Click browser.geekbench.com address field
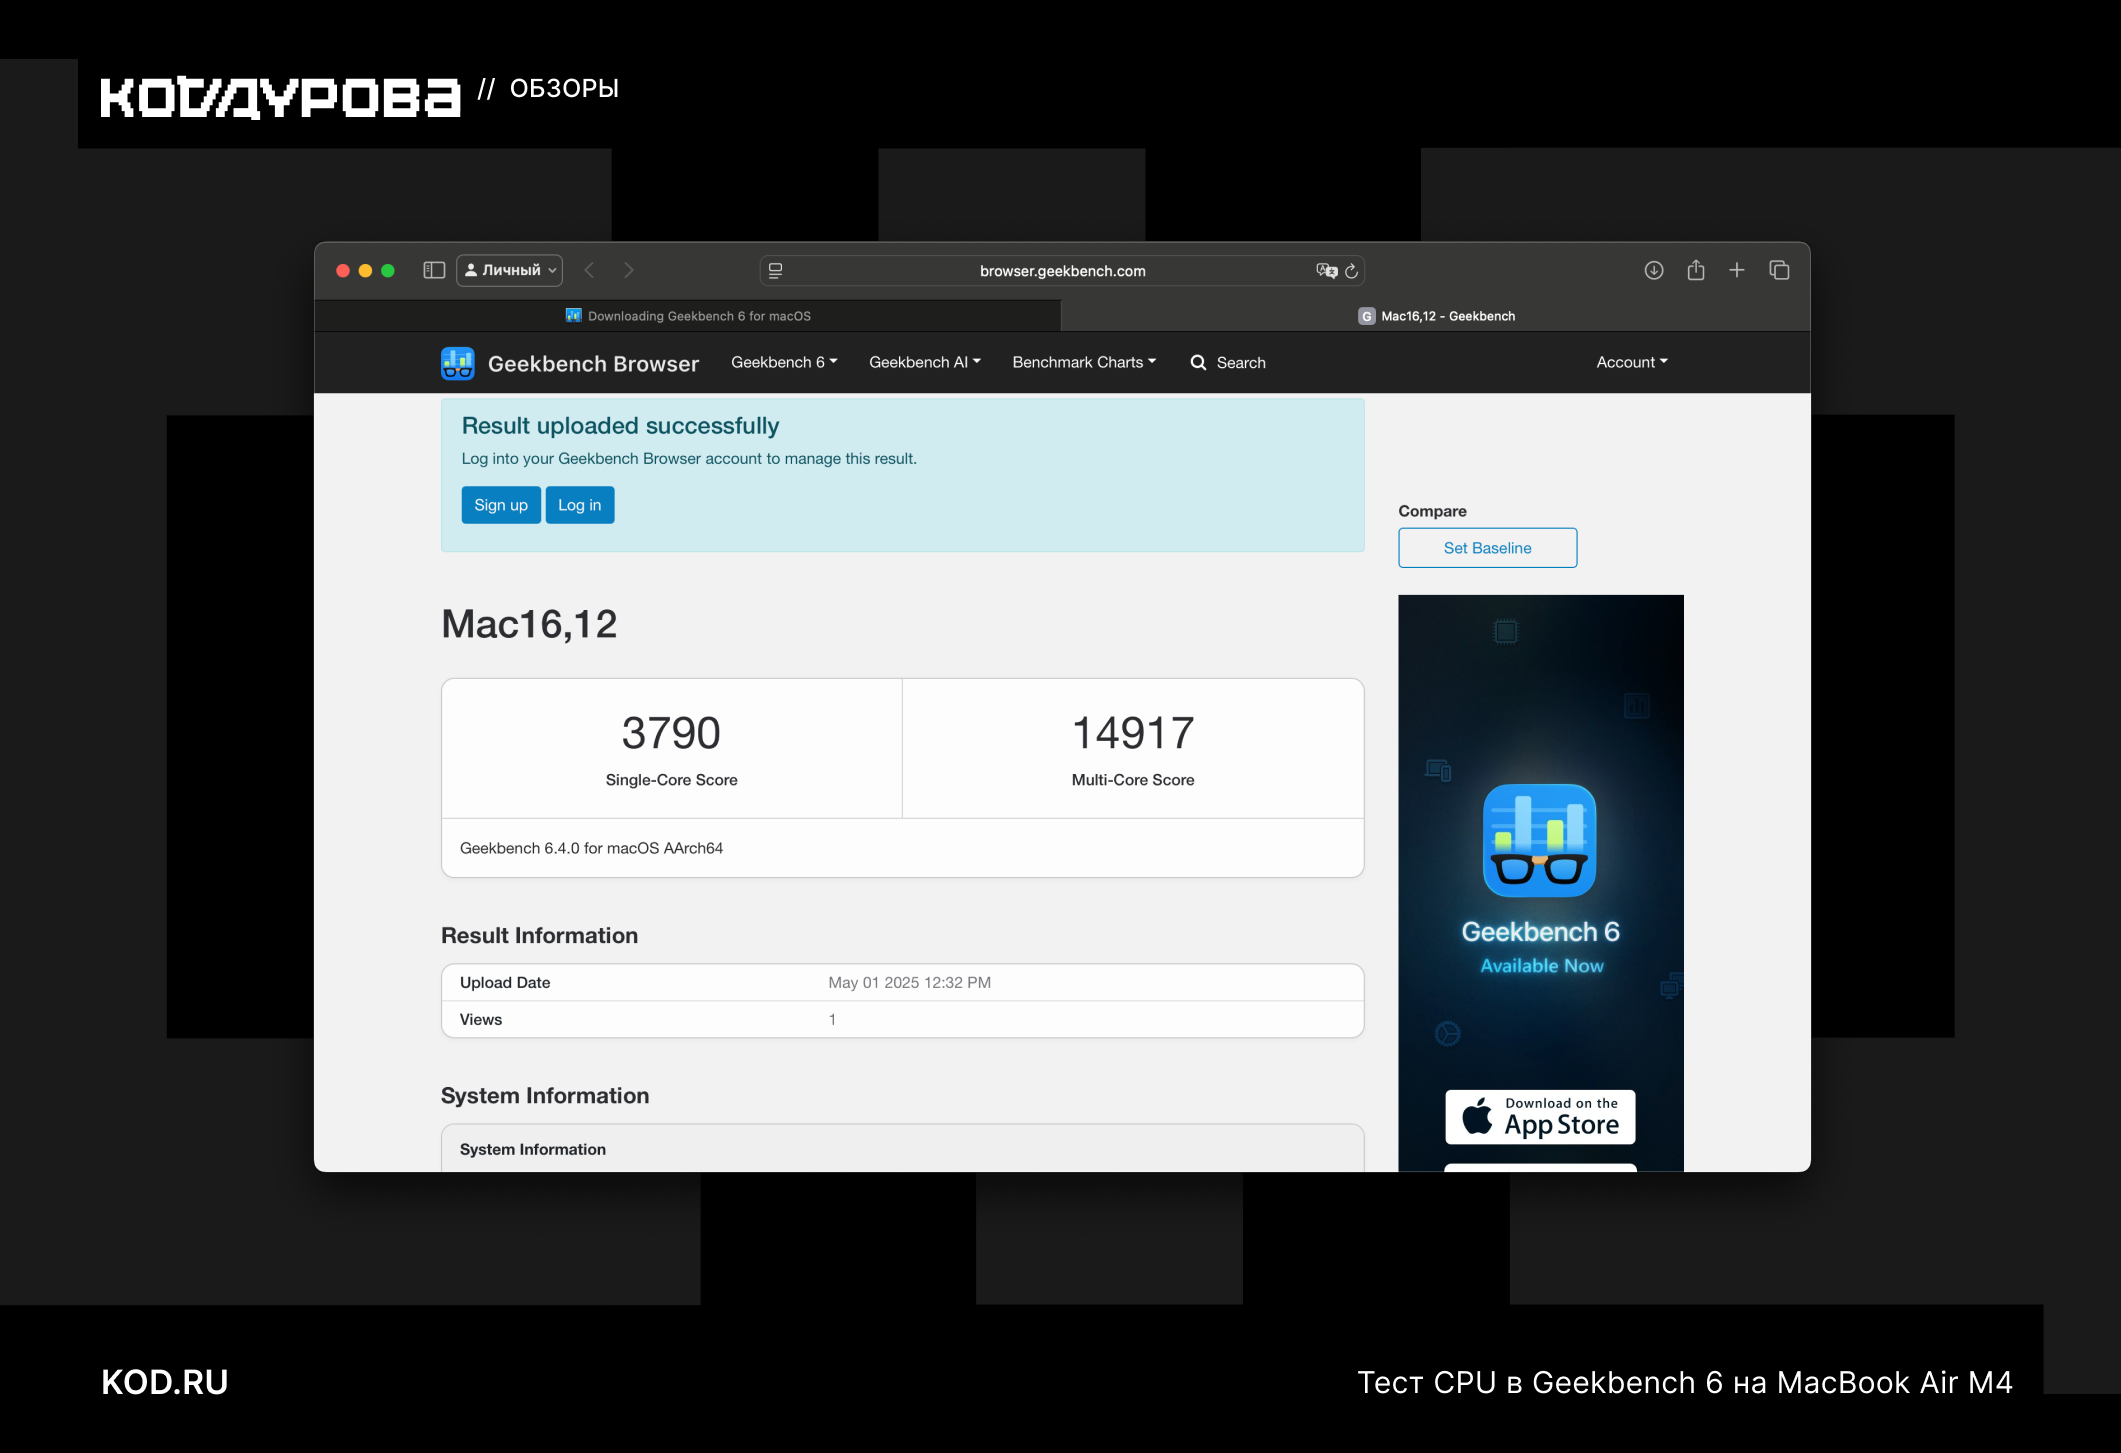 tap(1062, 270)
